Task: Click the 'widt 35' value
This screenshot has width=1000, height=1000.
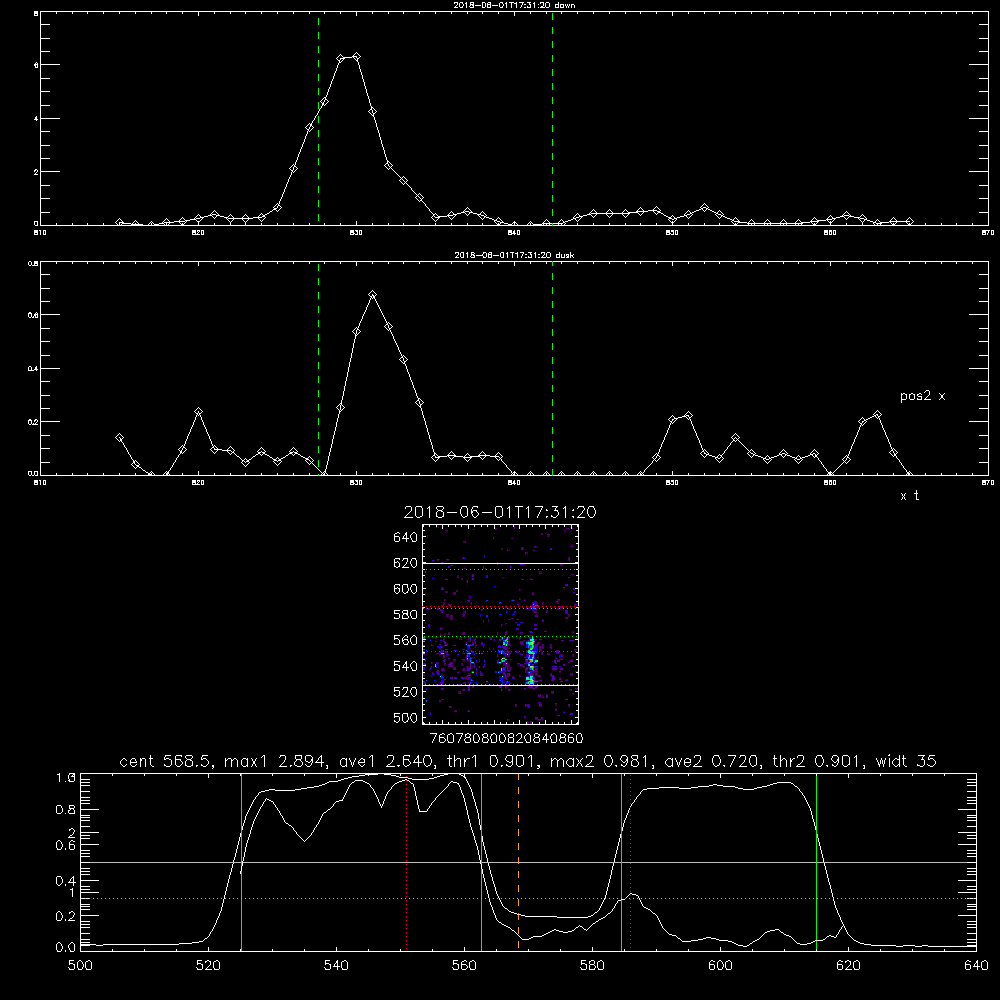Action: pyautogui.click(x=906, y=761)
